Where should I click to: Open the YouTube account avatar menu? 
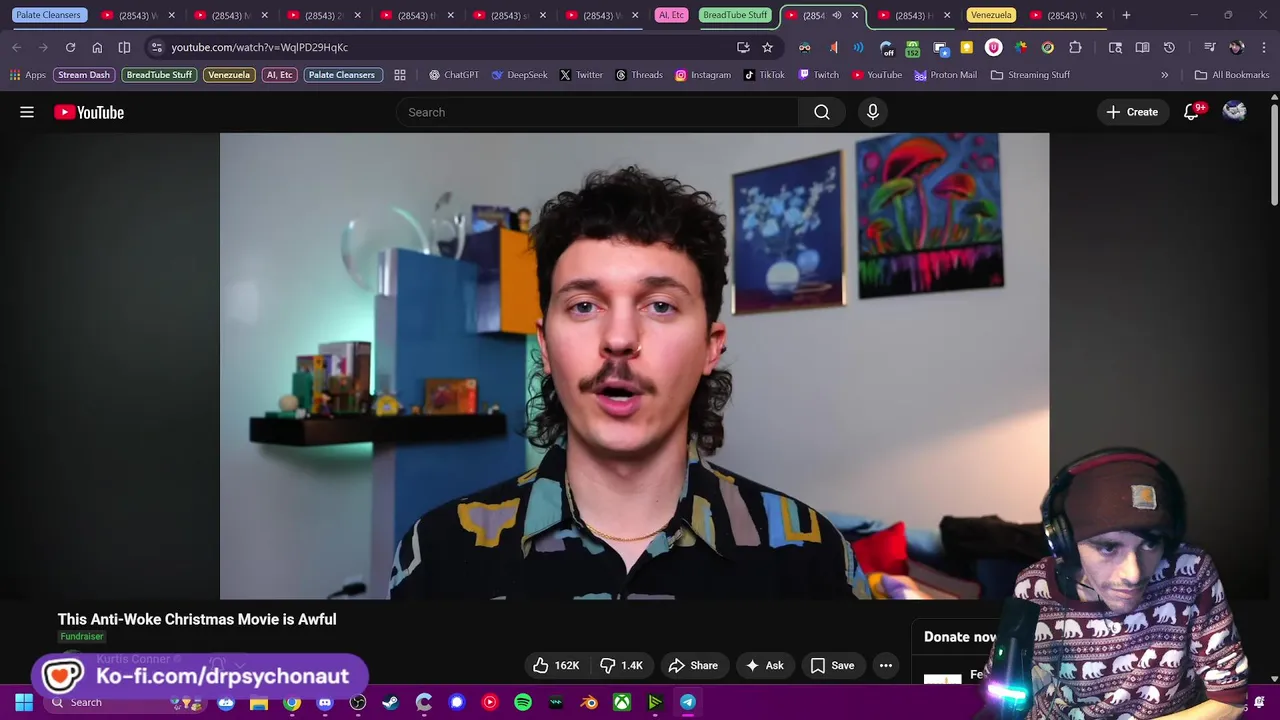(x=1235, y=112)
